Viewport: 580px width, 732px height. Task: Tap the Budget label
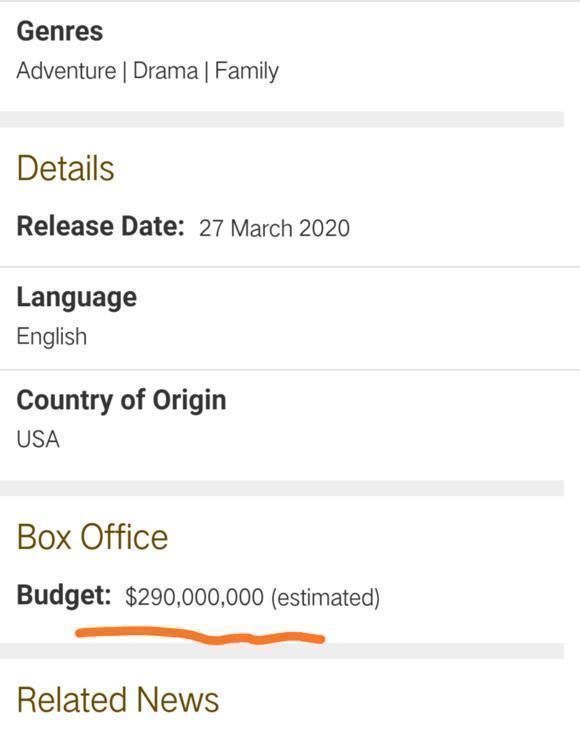[x=64, y=596]
